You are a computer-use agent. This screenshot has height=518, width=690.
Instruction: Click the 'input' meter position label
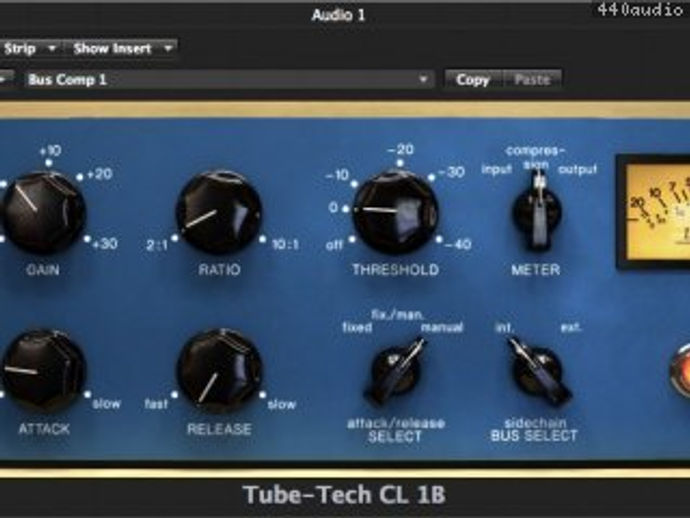coord(496,169)
